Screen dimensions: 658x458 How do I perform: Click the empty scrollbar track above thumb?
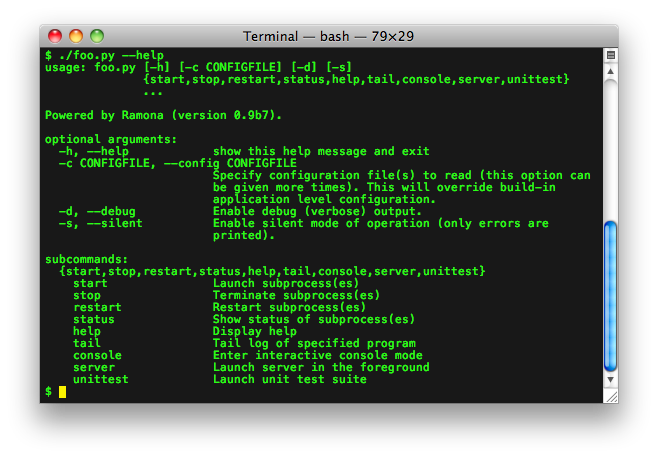click(x=611, y=149)
